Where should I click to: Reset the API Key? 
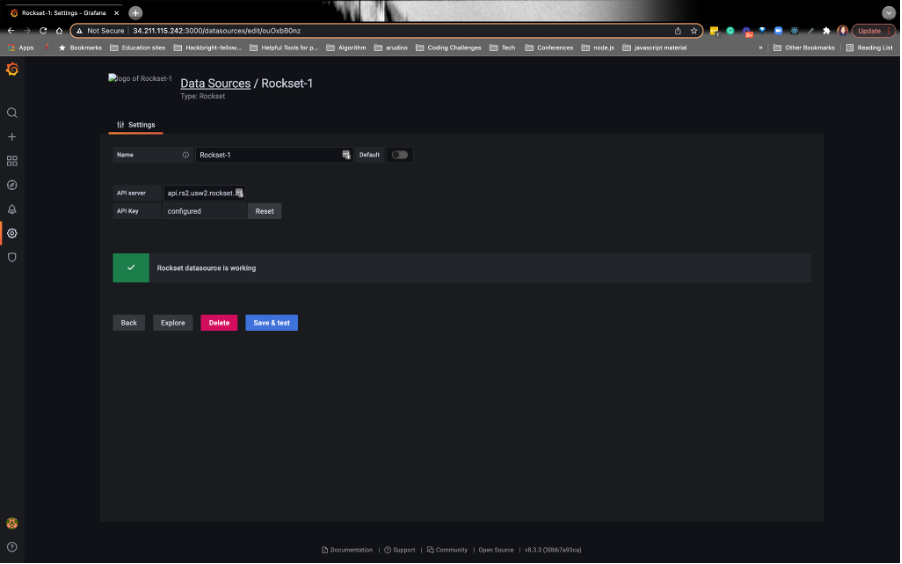pyautogui.click(x=265, y=211)
